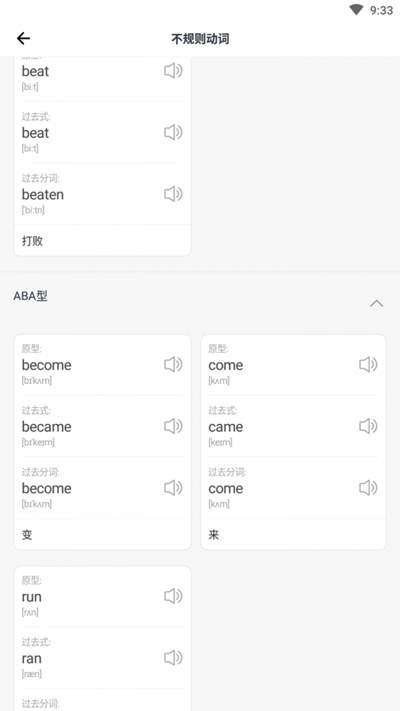Play audio for past participle come
The height and width of the screenshot is (711, 400).
click(x=368, y=488)
